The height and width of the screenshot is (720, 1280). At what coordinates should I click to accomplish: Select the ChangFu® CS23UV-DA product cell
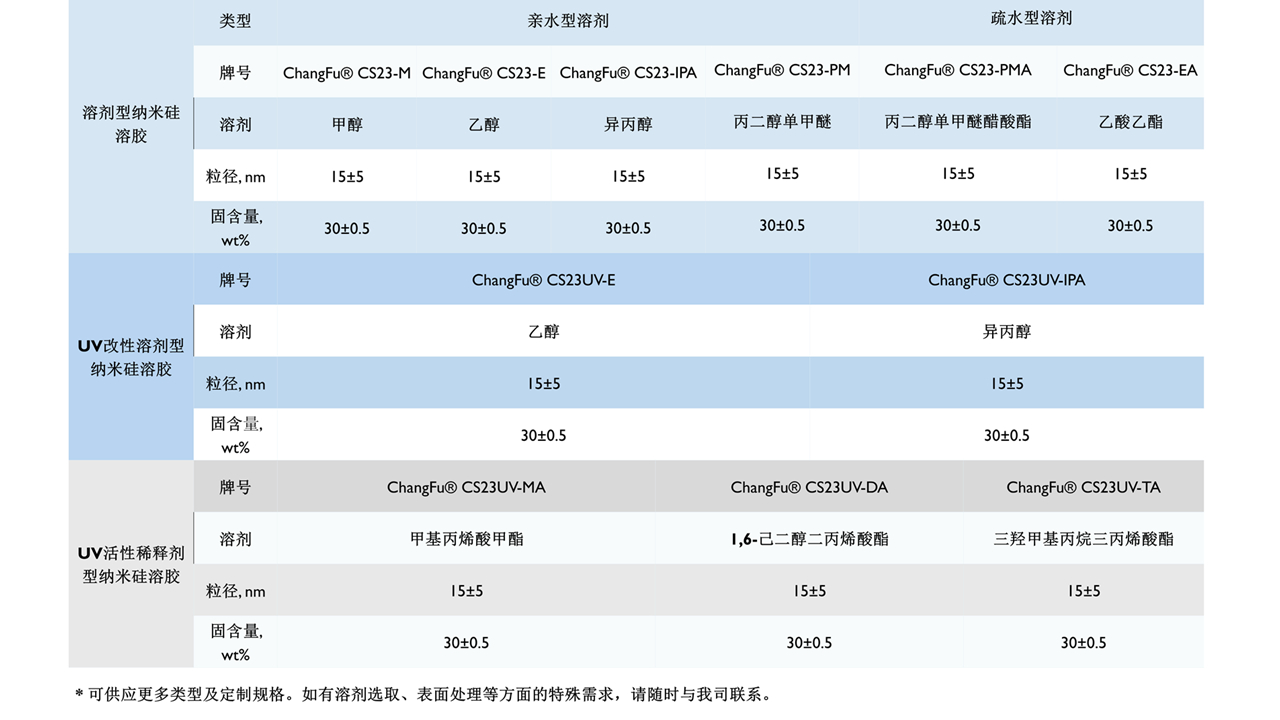[x=809, y=488]
